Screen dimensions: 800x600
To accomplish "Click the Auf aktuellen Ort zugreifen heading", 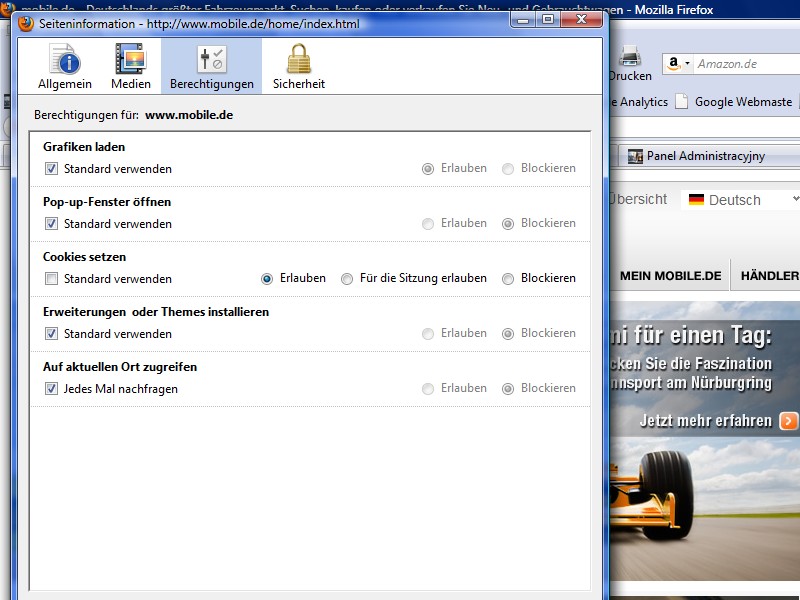I will click(120, 367).
